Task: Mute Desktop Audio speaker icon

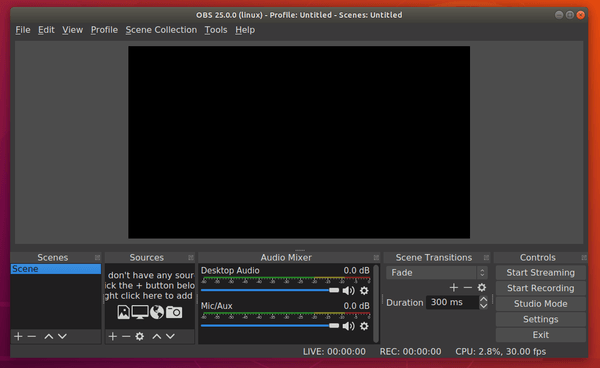Action: click(x=348, y=291)
